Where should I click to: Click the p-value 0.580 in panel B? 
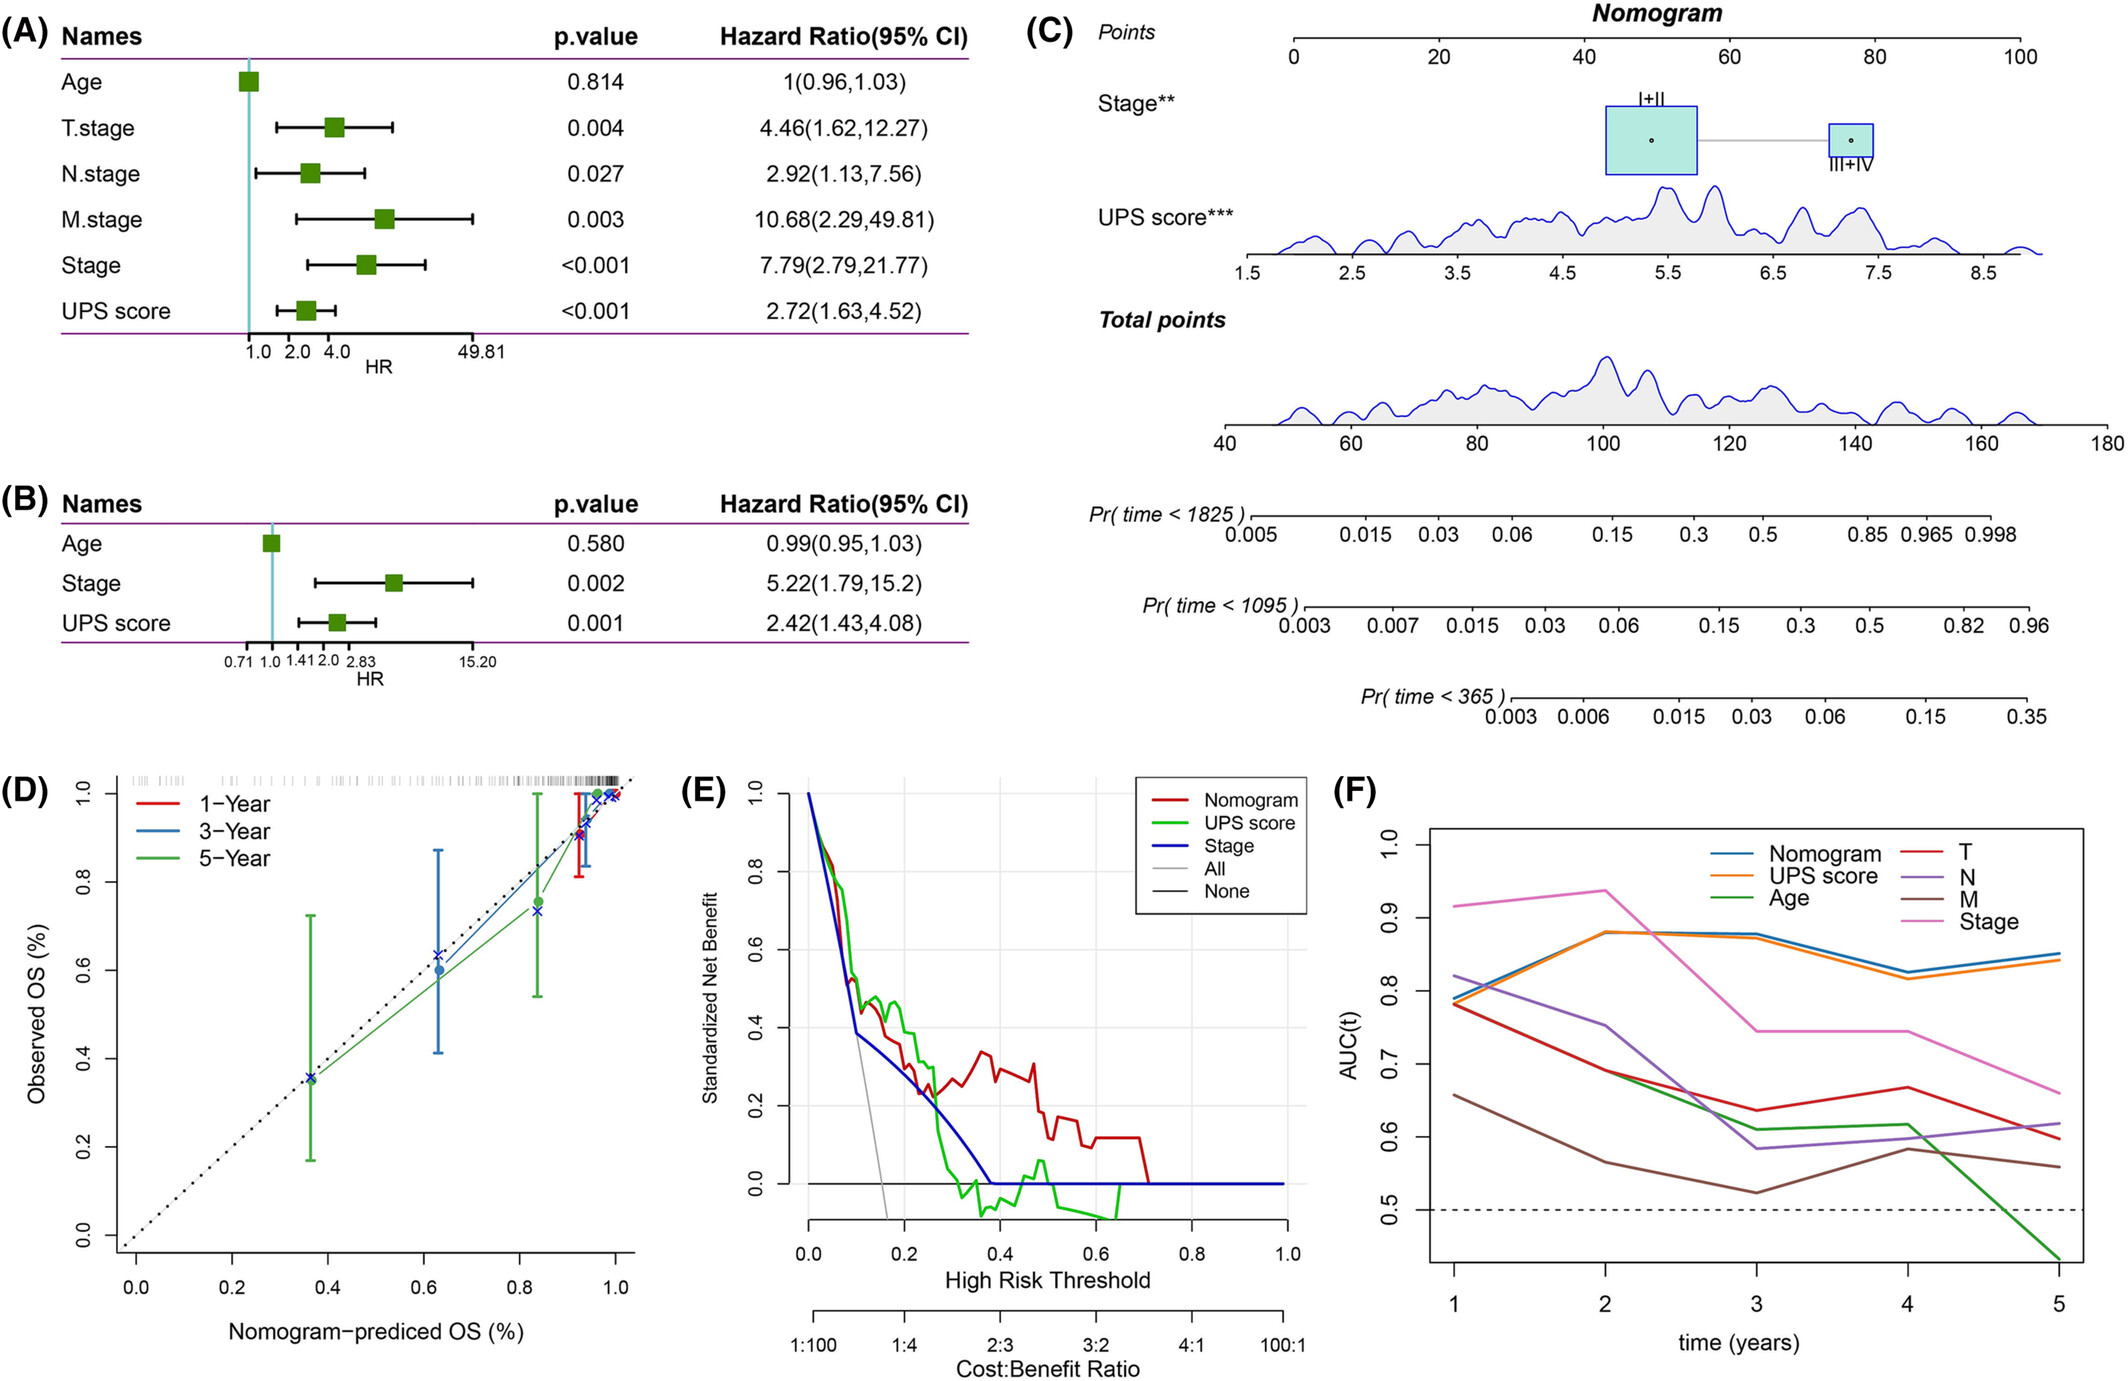click(x=596, y=544)
